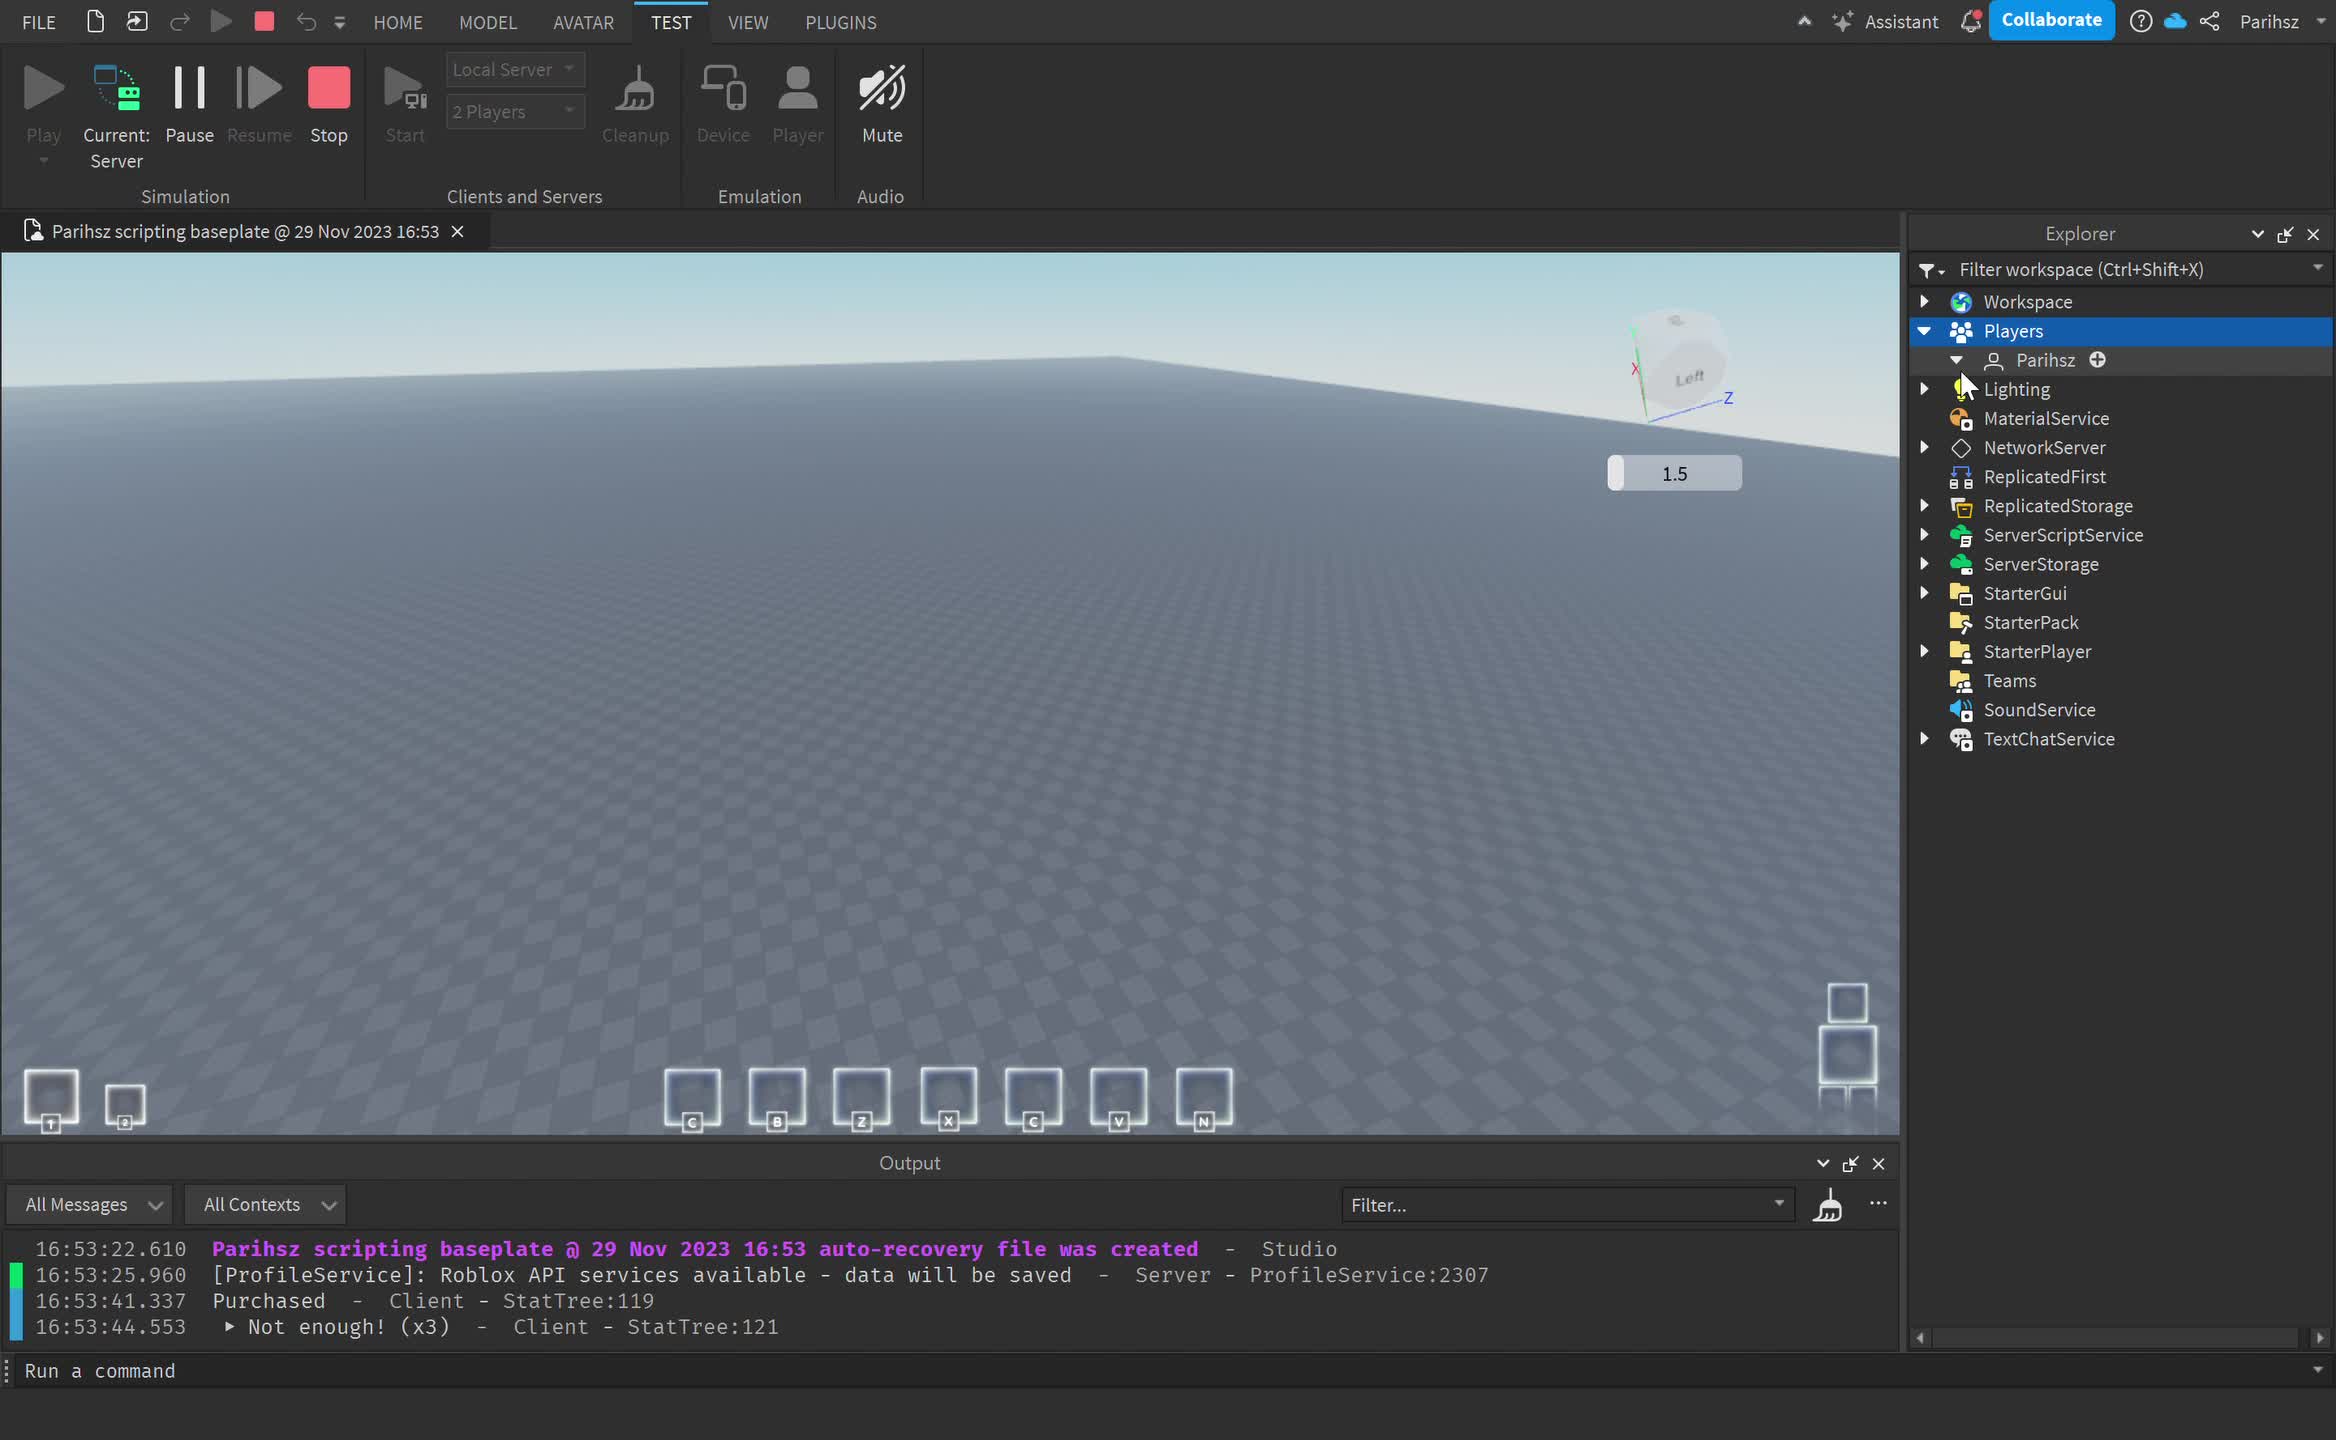Open the Local Server dropdown
2336x1440 pixels.
(x=514, y=69)
